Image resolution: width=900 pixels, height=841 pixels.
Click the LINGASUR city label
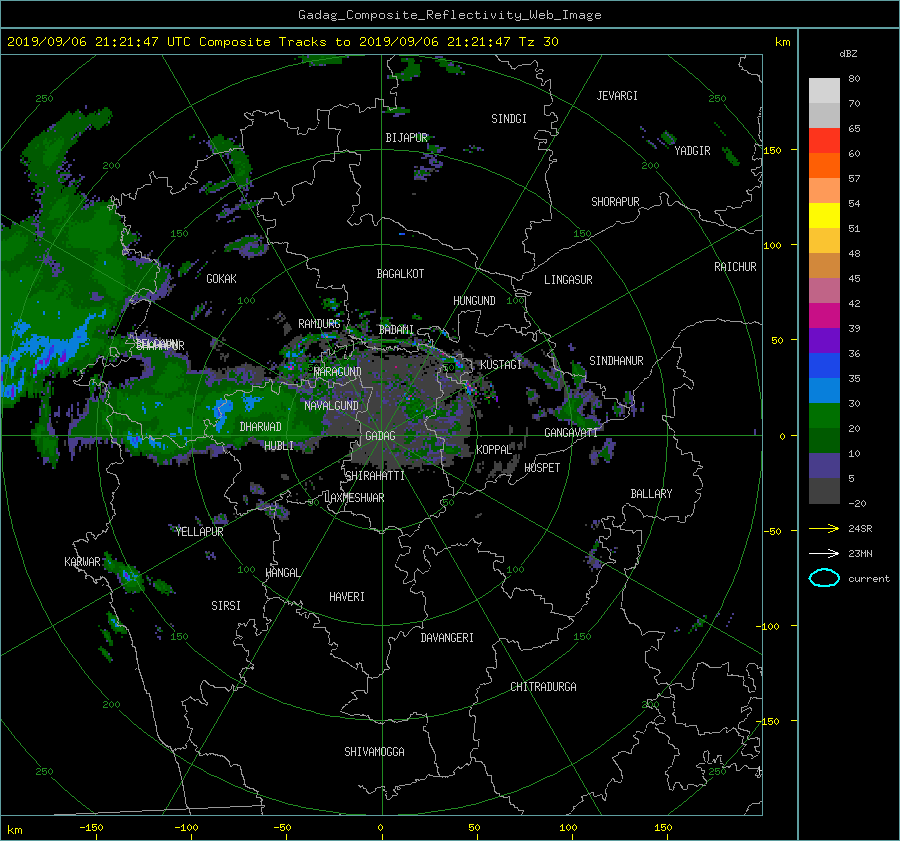coord(568,280)
